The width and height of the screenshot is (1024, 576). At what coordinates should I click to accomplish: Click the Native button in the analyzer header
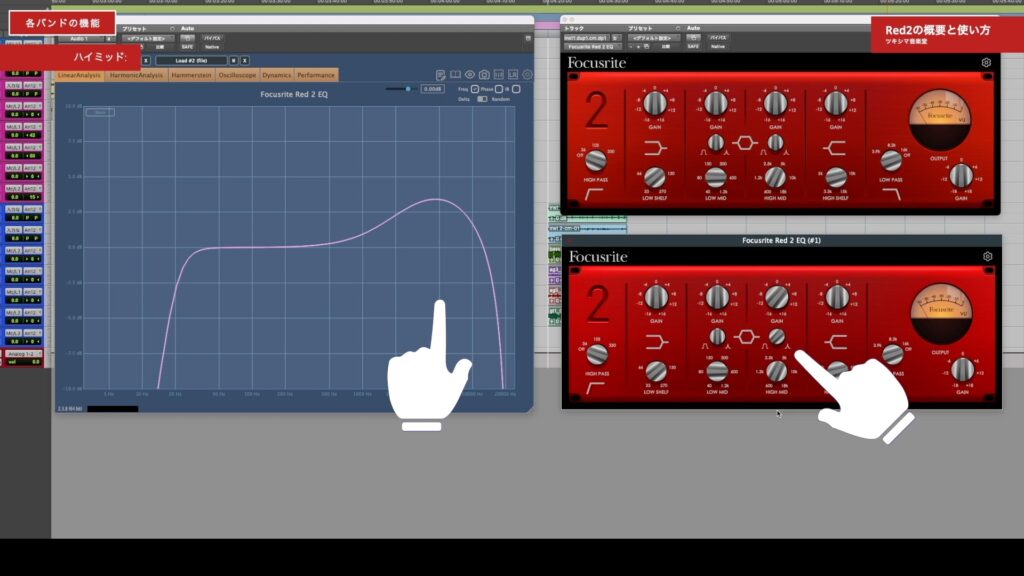212,47
